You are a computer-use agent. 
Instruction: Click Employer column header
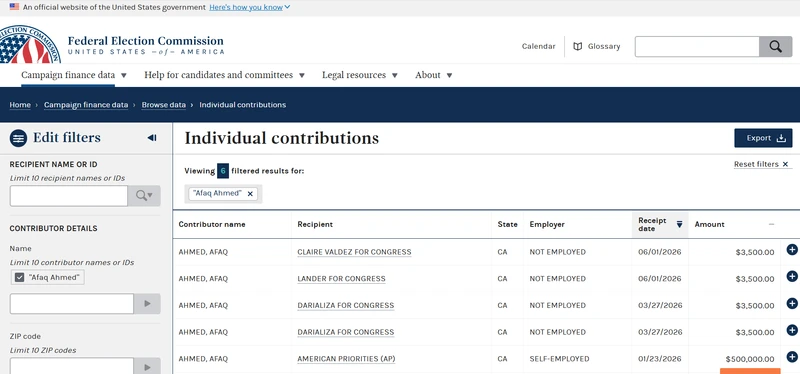(547, 225)
